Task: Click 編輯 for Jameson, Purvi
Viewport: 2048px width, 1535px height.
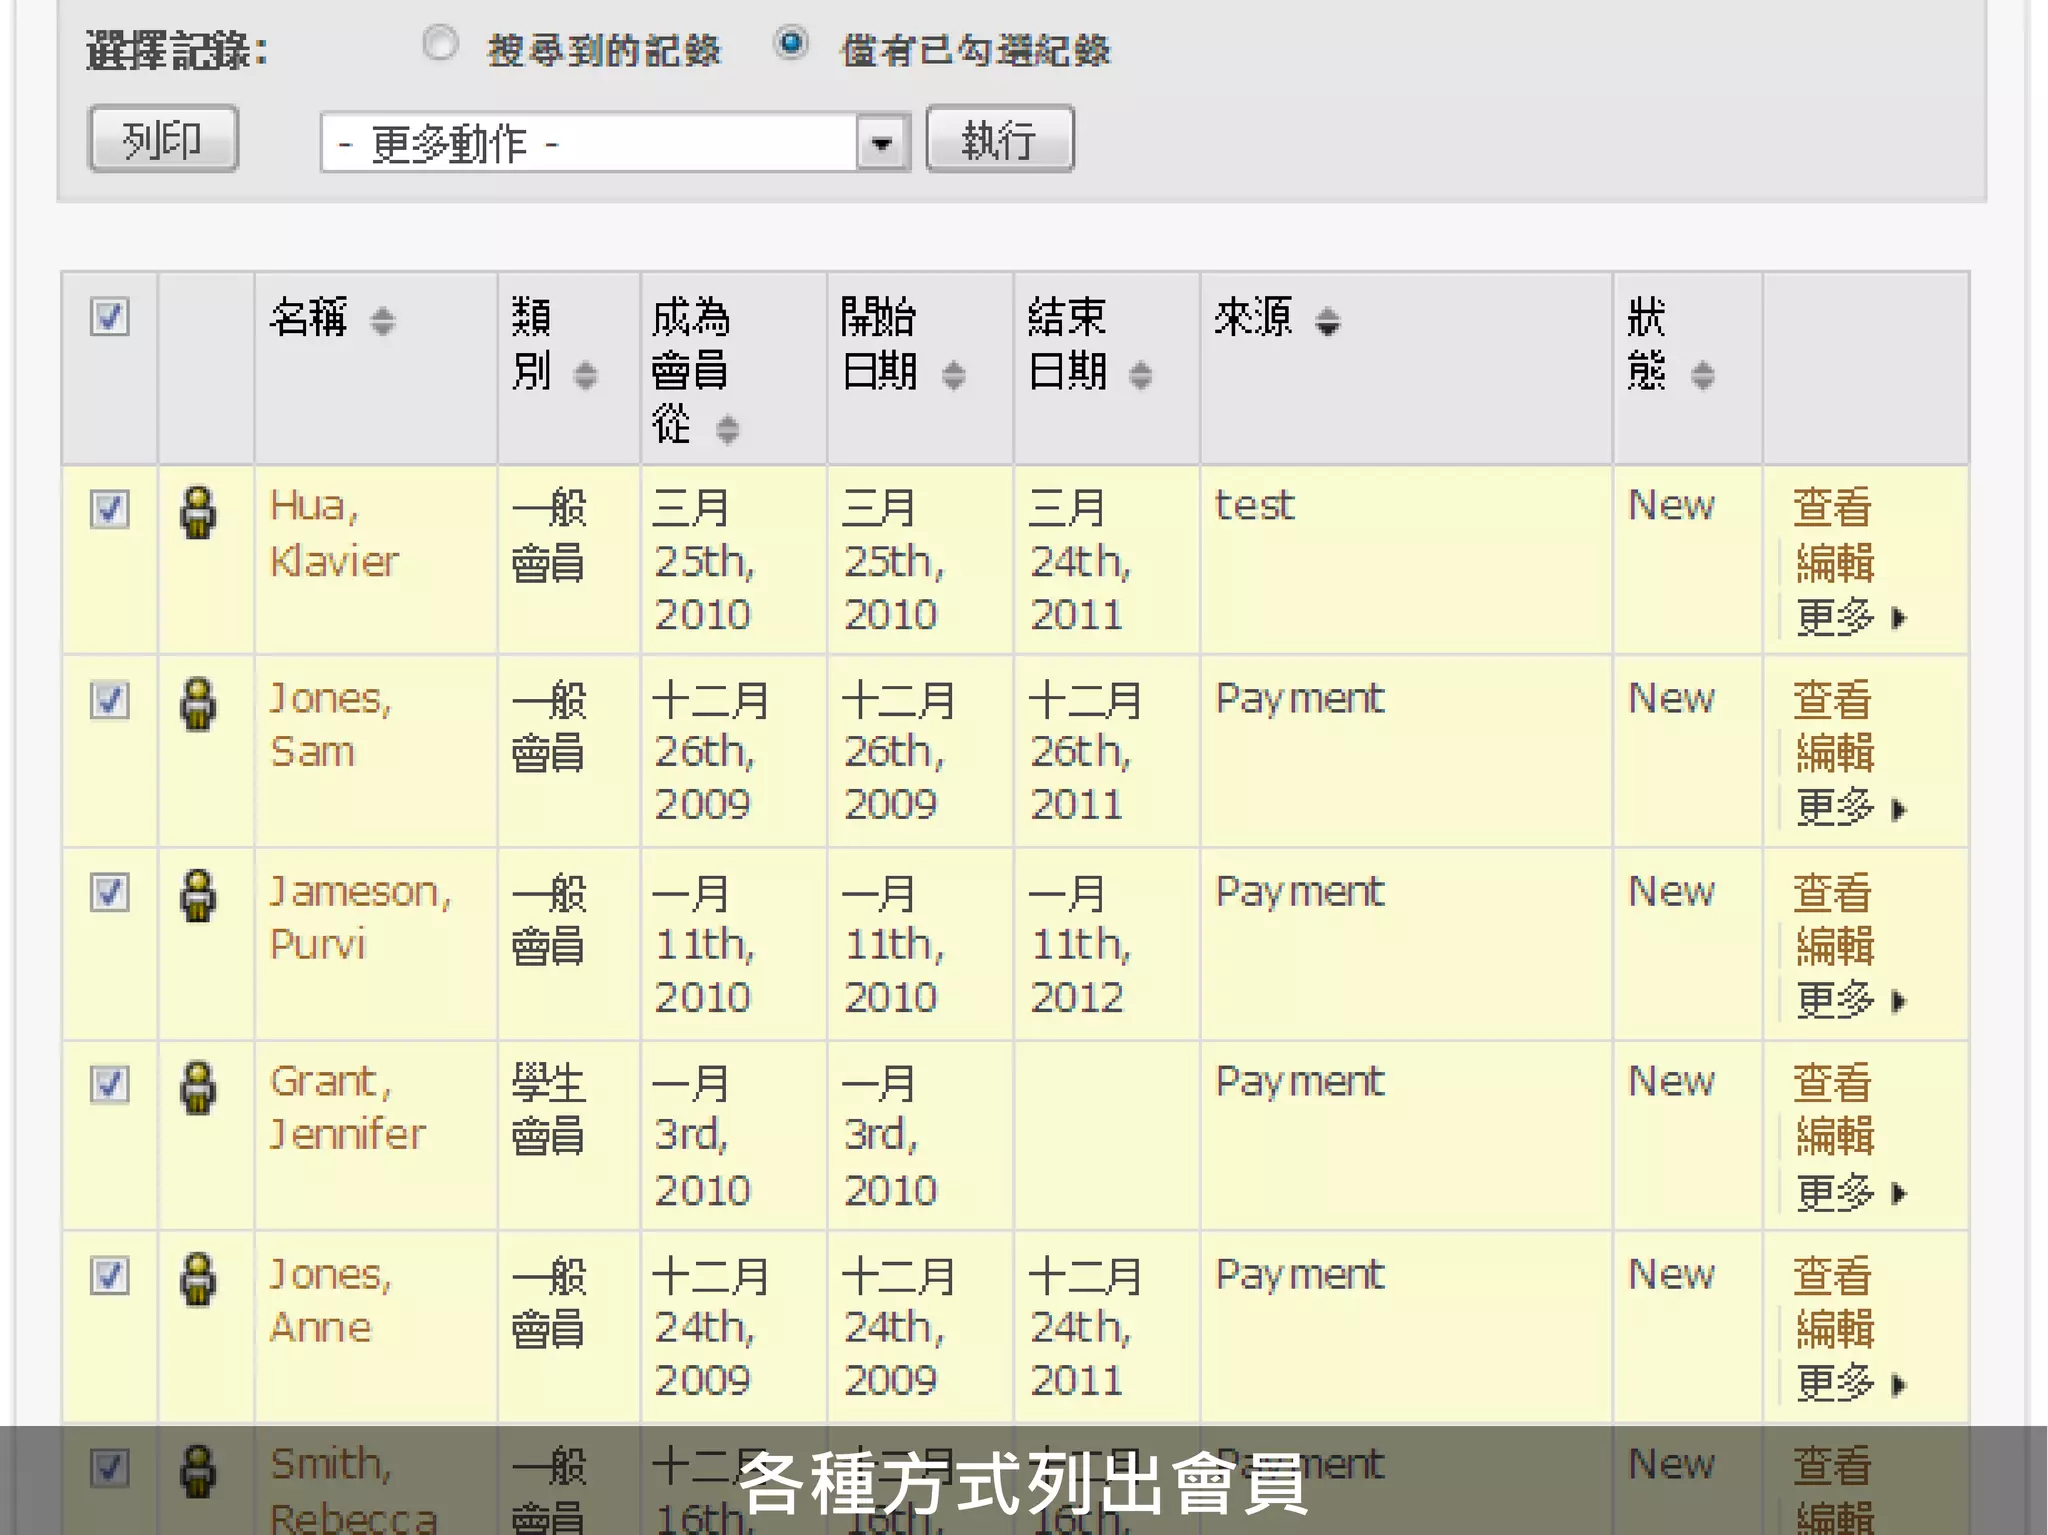Action: pyautogui.click(x=1835, y=946)
